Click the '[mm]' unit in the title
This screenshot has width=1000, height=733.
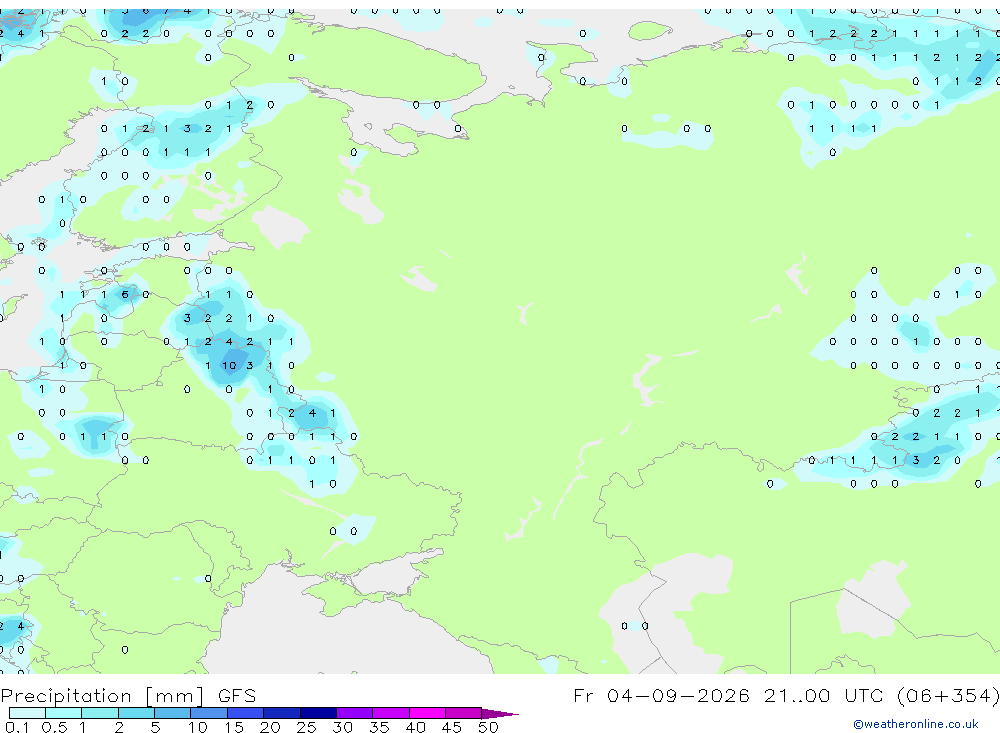(x=174, y=696)
